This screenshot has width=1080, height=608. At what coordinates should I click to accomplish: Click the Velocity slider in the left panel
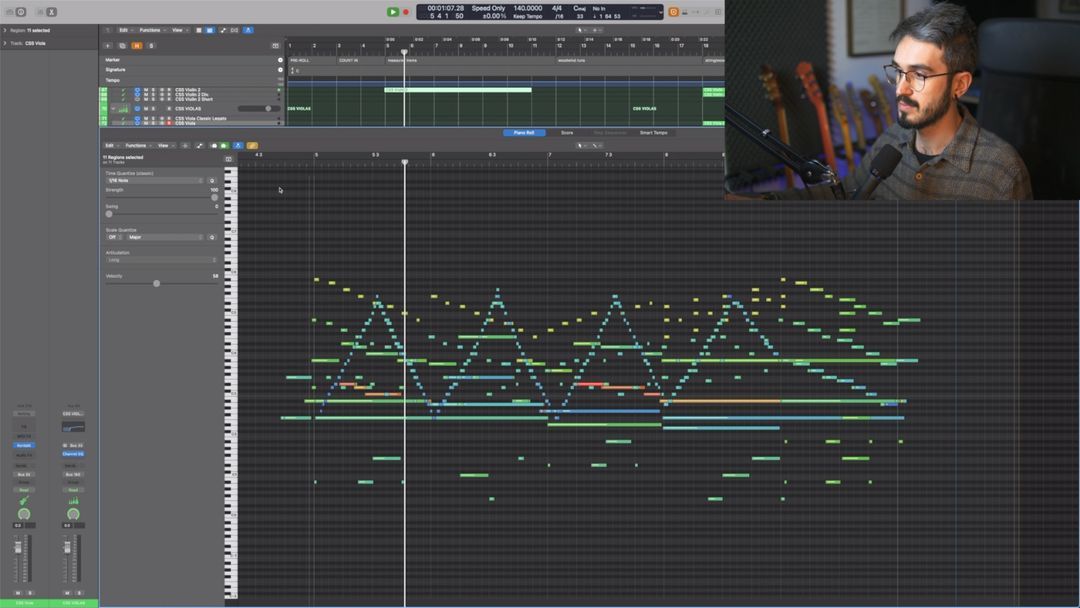(157, 283)
